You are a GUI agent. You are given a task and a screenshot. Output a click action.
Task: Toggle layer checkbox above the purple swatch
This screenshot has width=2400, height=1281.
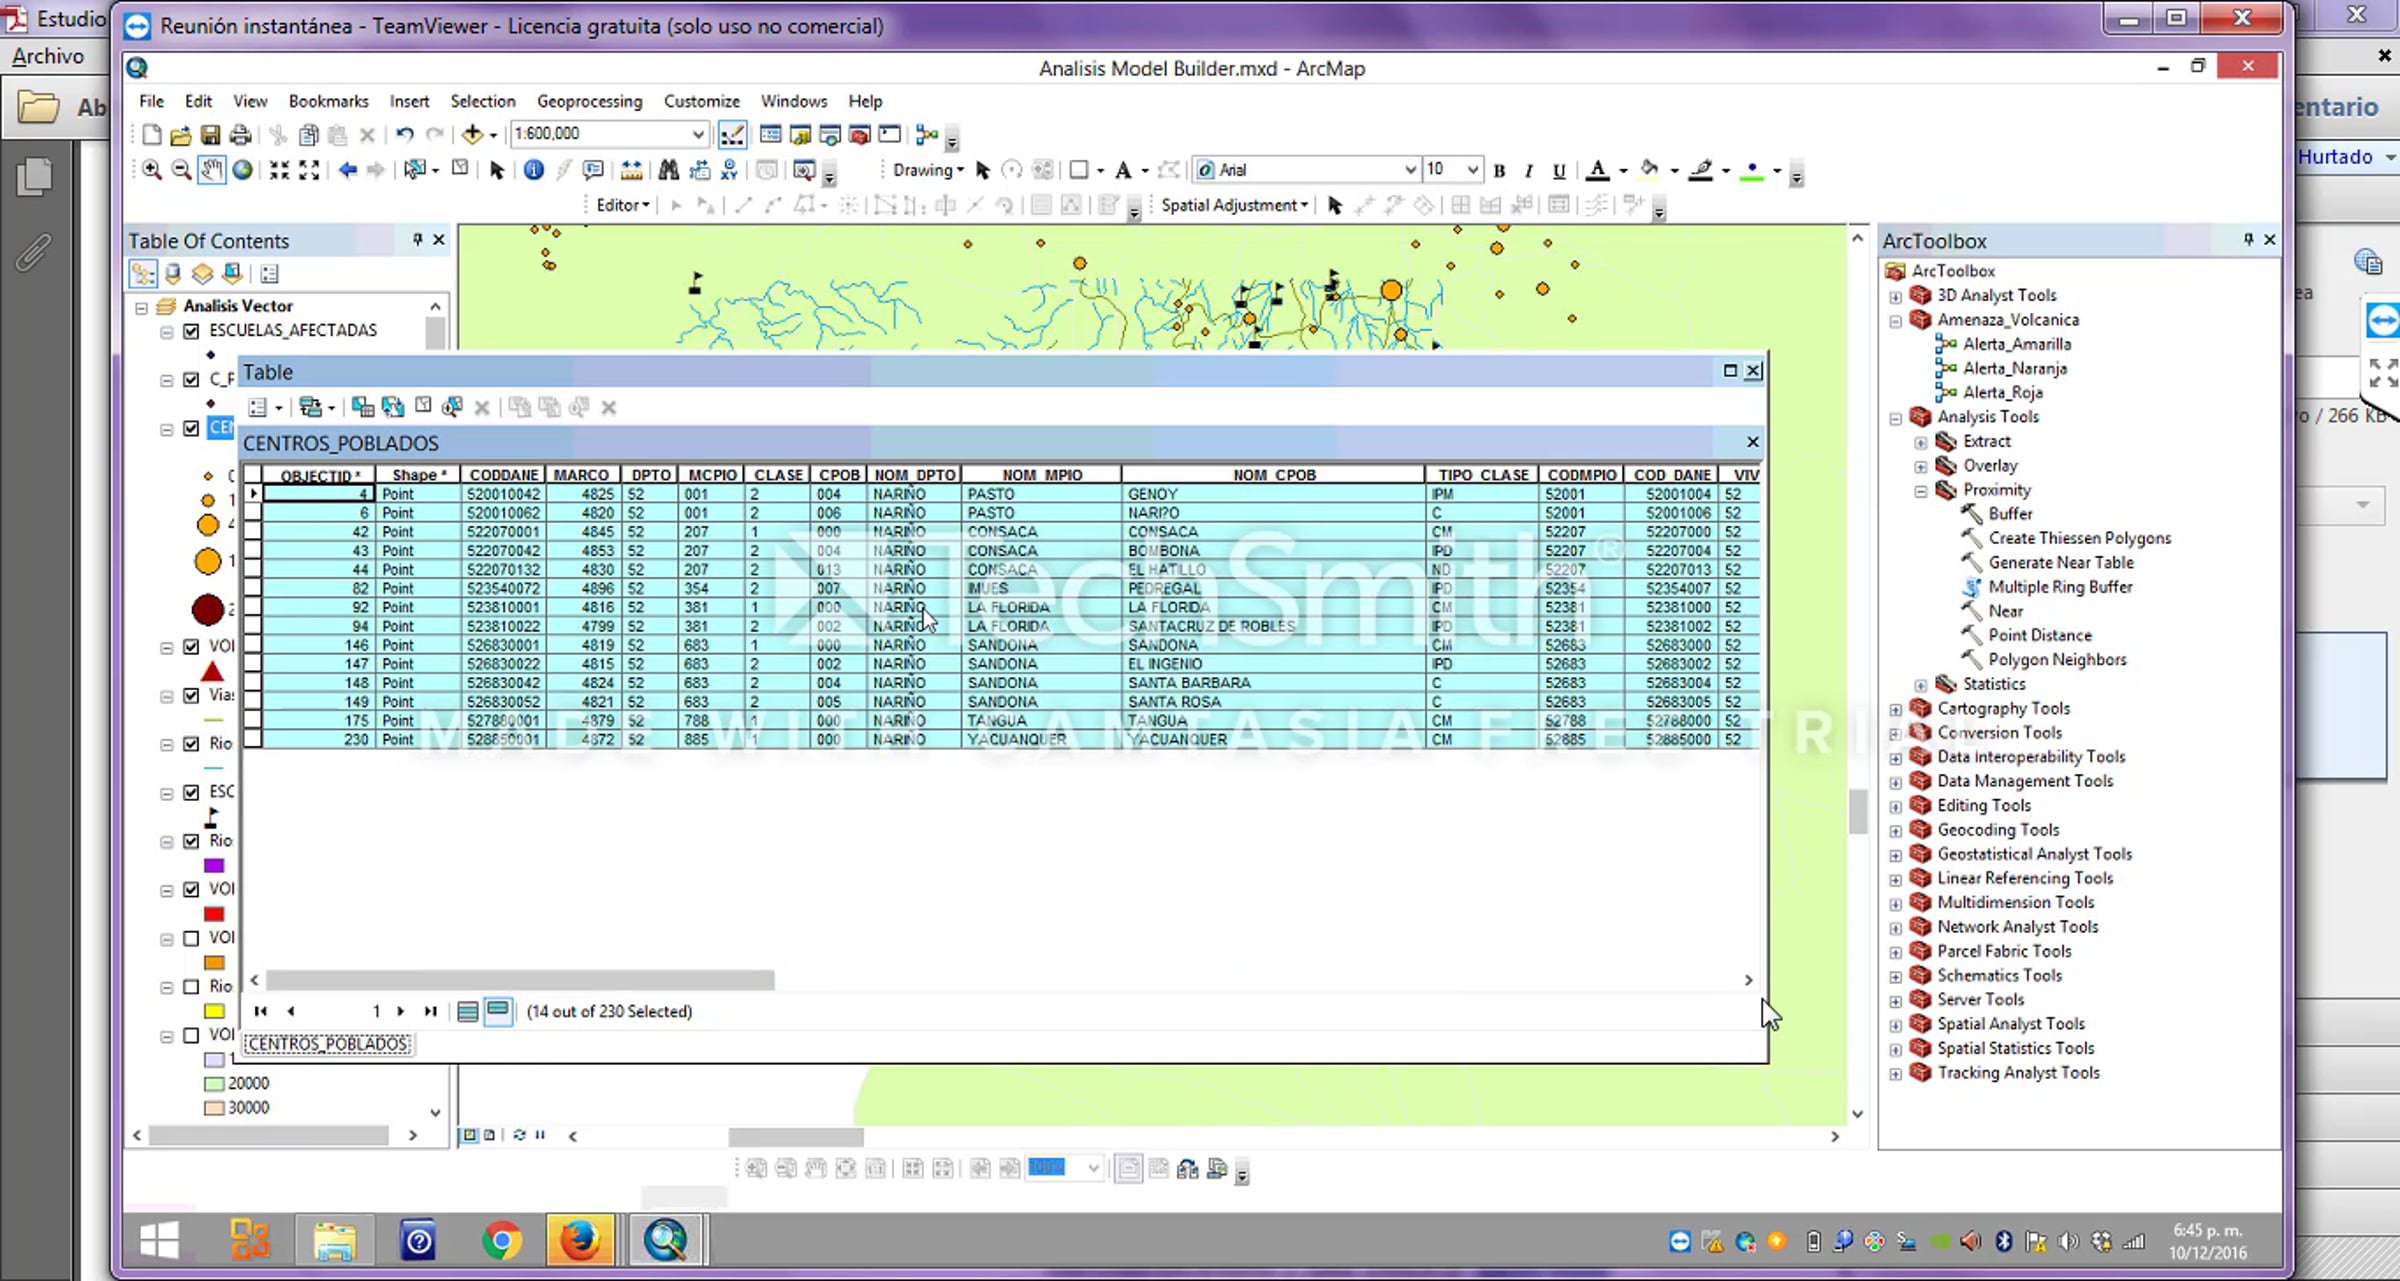tap(192, 842)
